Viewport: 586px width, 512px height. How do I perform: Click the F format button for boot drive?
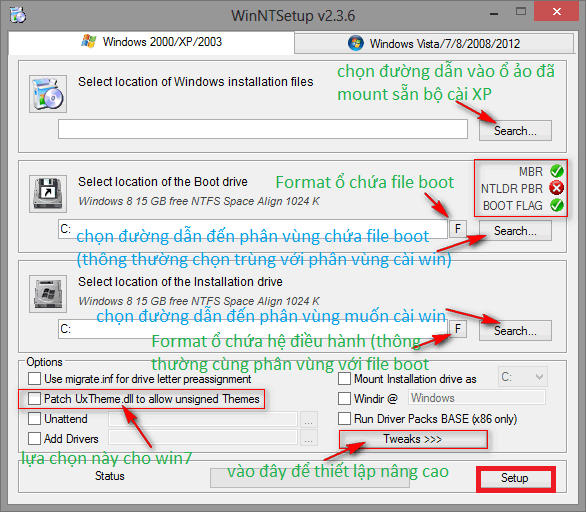pyautogui.click(x=458, y=228)
